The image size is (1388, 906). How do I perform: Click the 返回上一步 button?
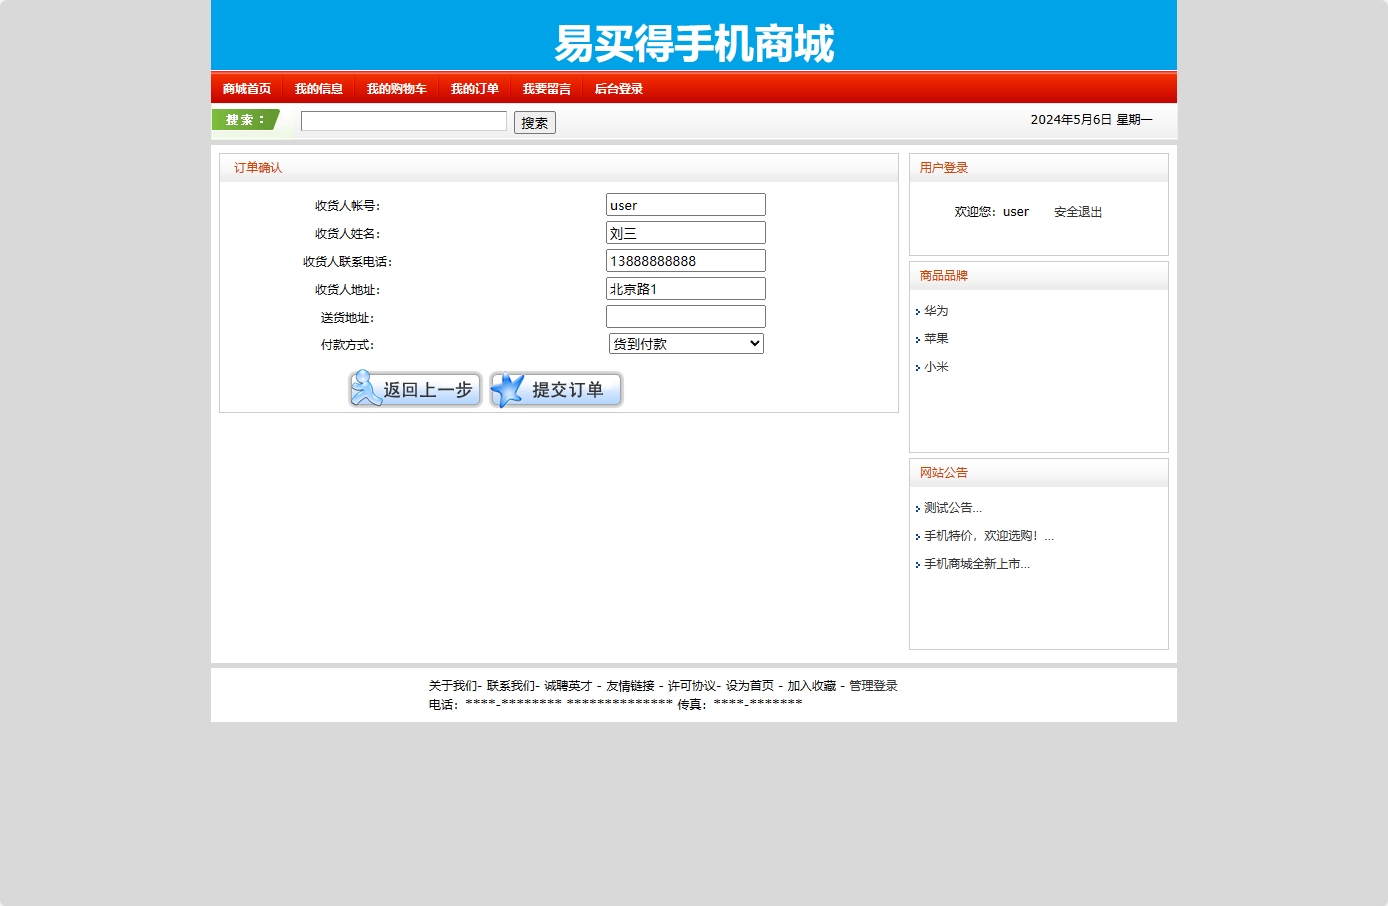(x=414, y=389)
